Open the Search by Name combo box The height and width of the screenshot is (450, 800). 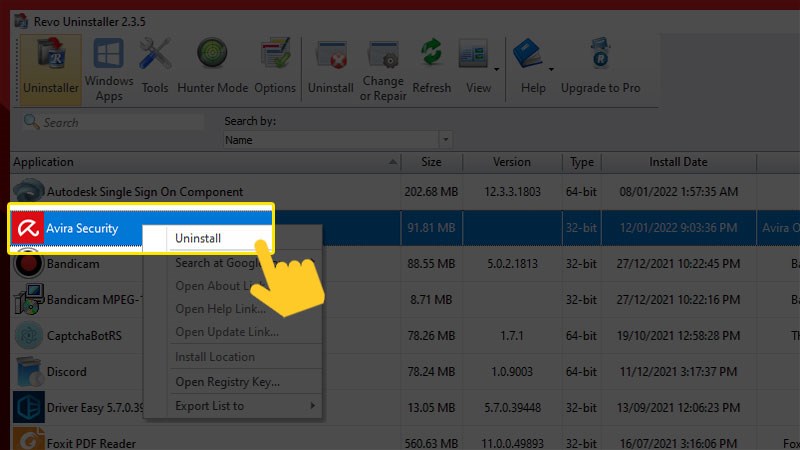[x=338, y=139]
